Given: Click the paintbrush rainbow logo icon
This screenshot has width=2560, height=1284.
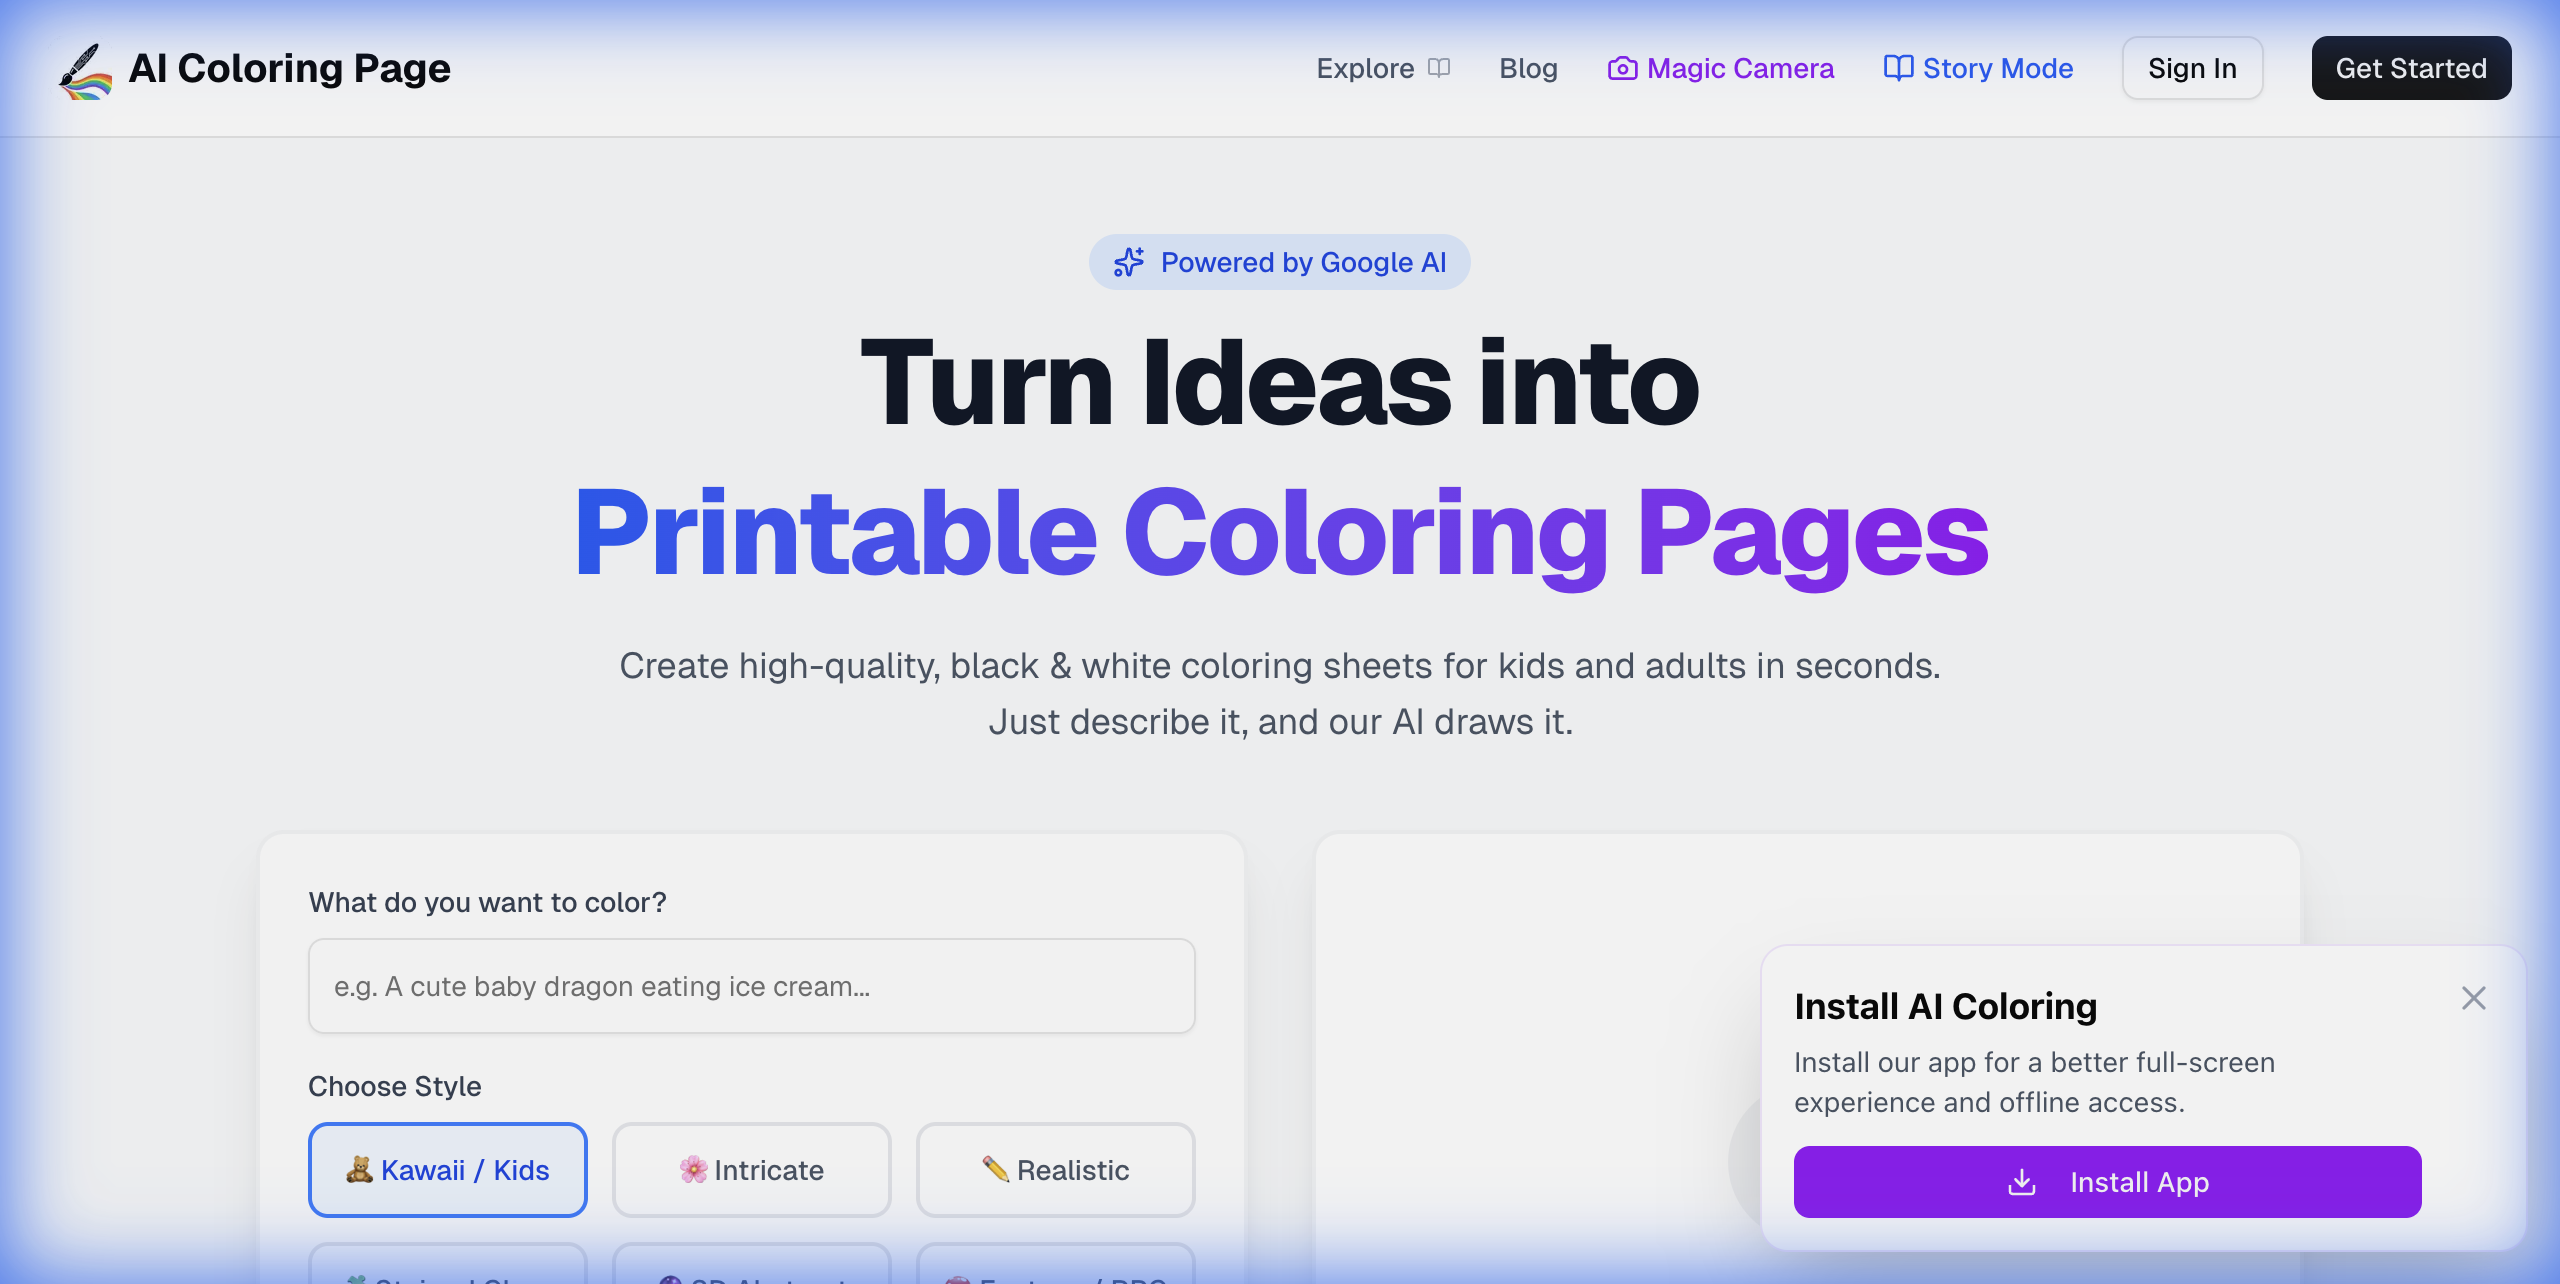Looking at the screenshot, I should [x=85, y=70].
